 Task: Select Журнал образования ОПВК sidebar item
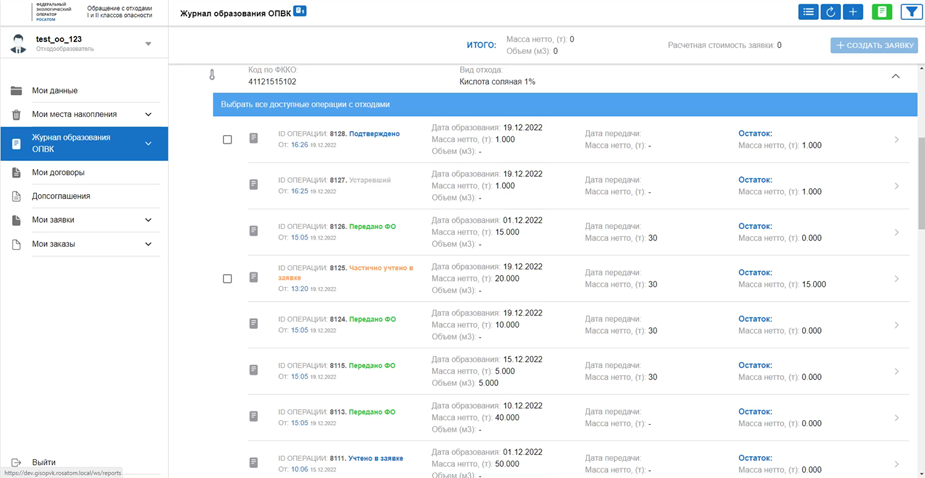pos(84,143)
